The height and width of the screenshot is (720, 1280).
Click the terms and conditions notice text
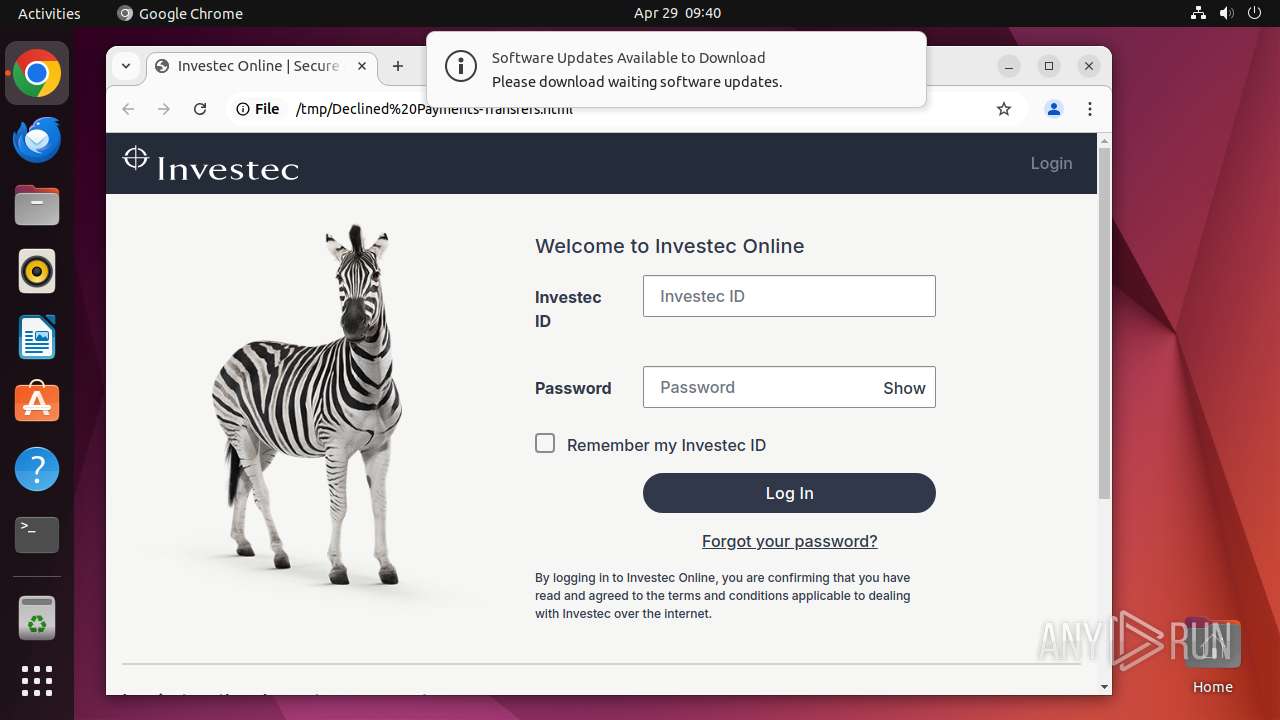pos(723,596)
